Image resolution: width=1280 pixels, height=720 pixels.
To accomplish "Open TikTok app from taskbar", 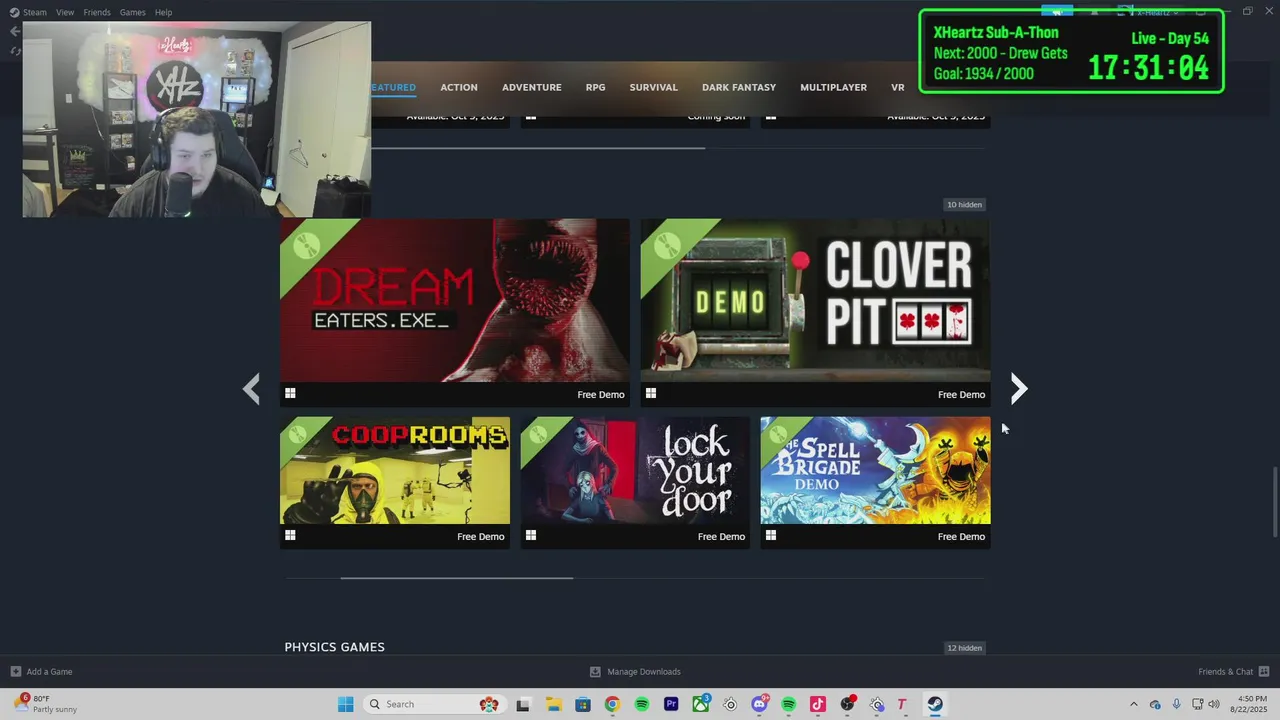I will (x=817, y=704).
